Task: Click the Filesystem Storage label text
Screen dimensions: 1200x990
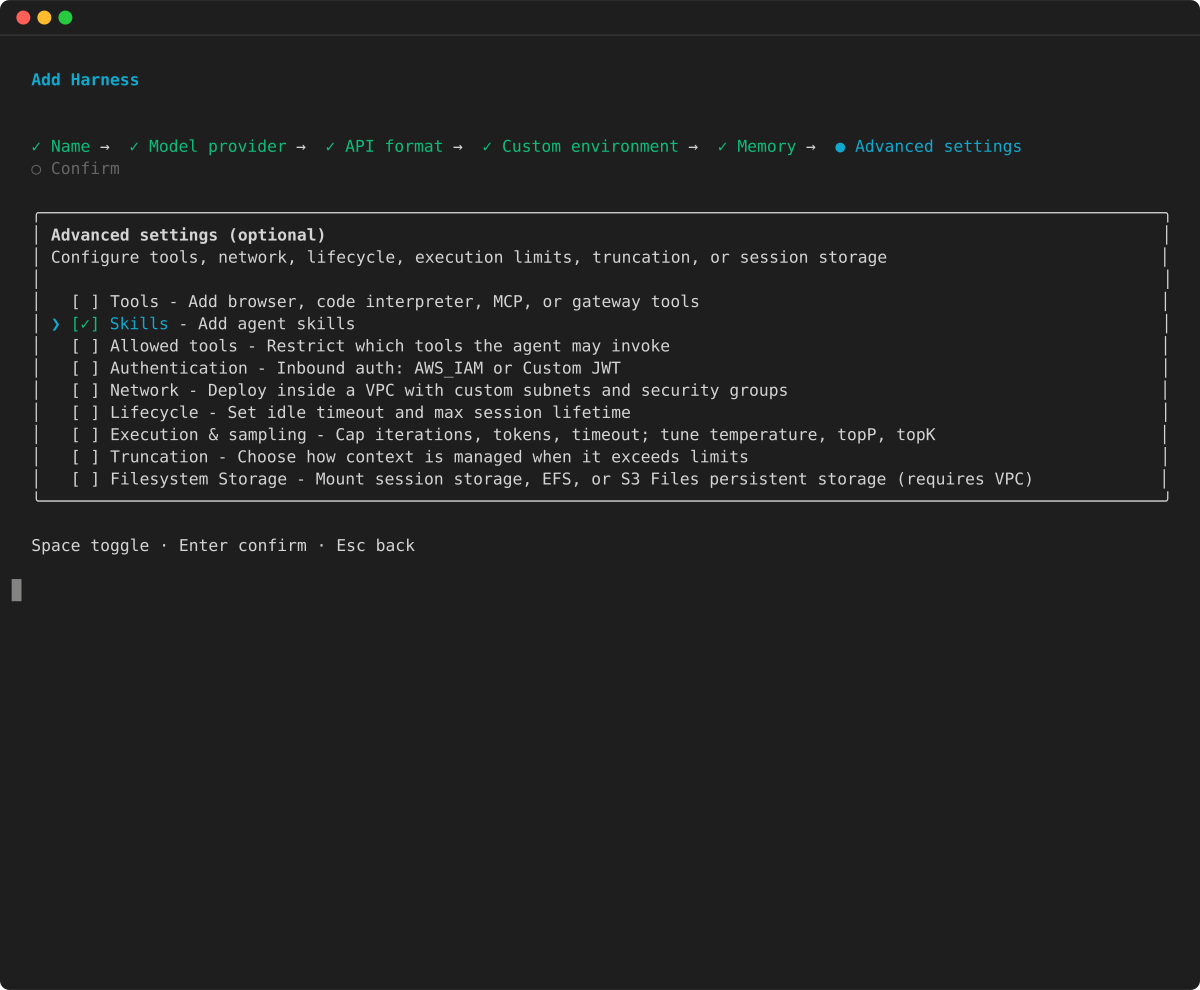Action: pos(198,479)
